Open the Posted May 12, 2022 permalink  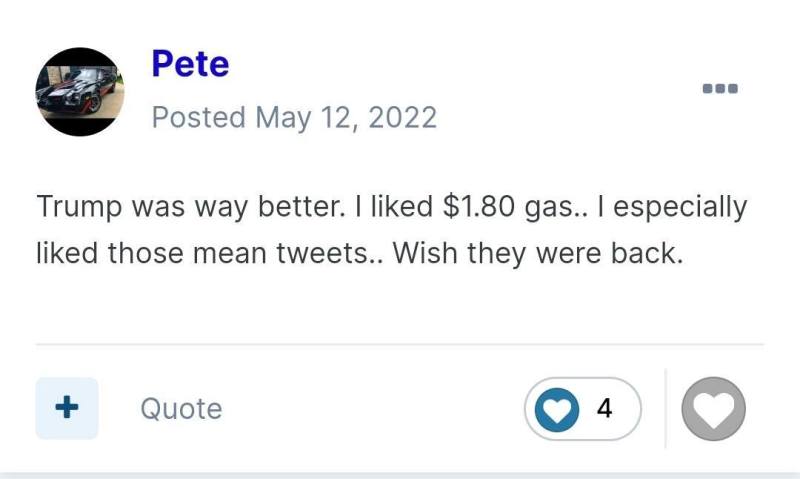click(294, 117)
